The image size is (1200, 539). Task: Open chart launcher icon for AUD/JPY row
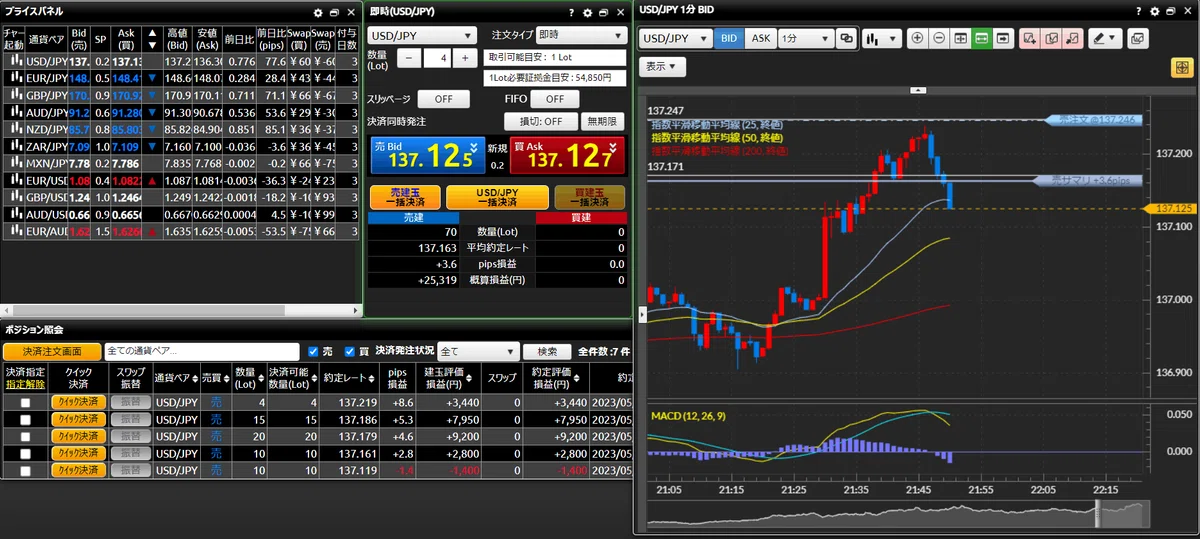click(15, 112)
